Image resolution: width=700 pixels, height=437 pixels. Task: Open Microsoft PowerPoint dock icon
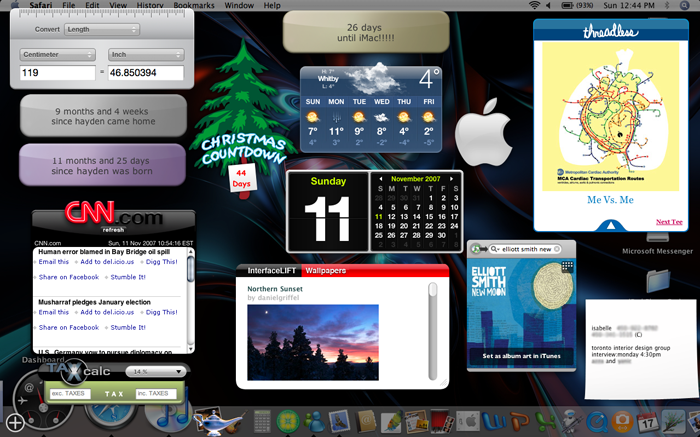tap(519, 422)
